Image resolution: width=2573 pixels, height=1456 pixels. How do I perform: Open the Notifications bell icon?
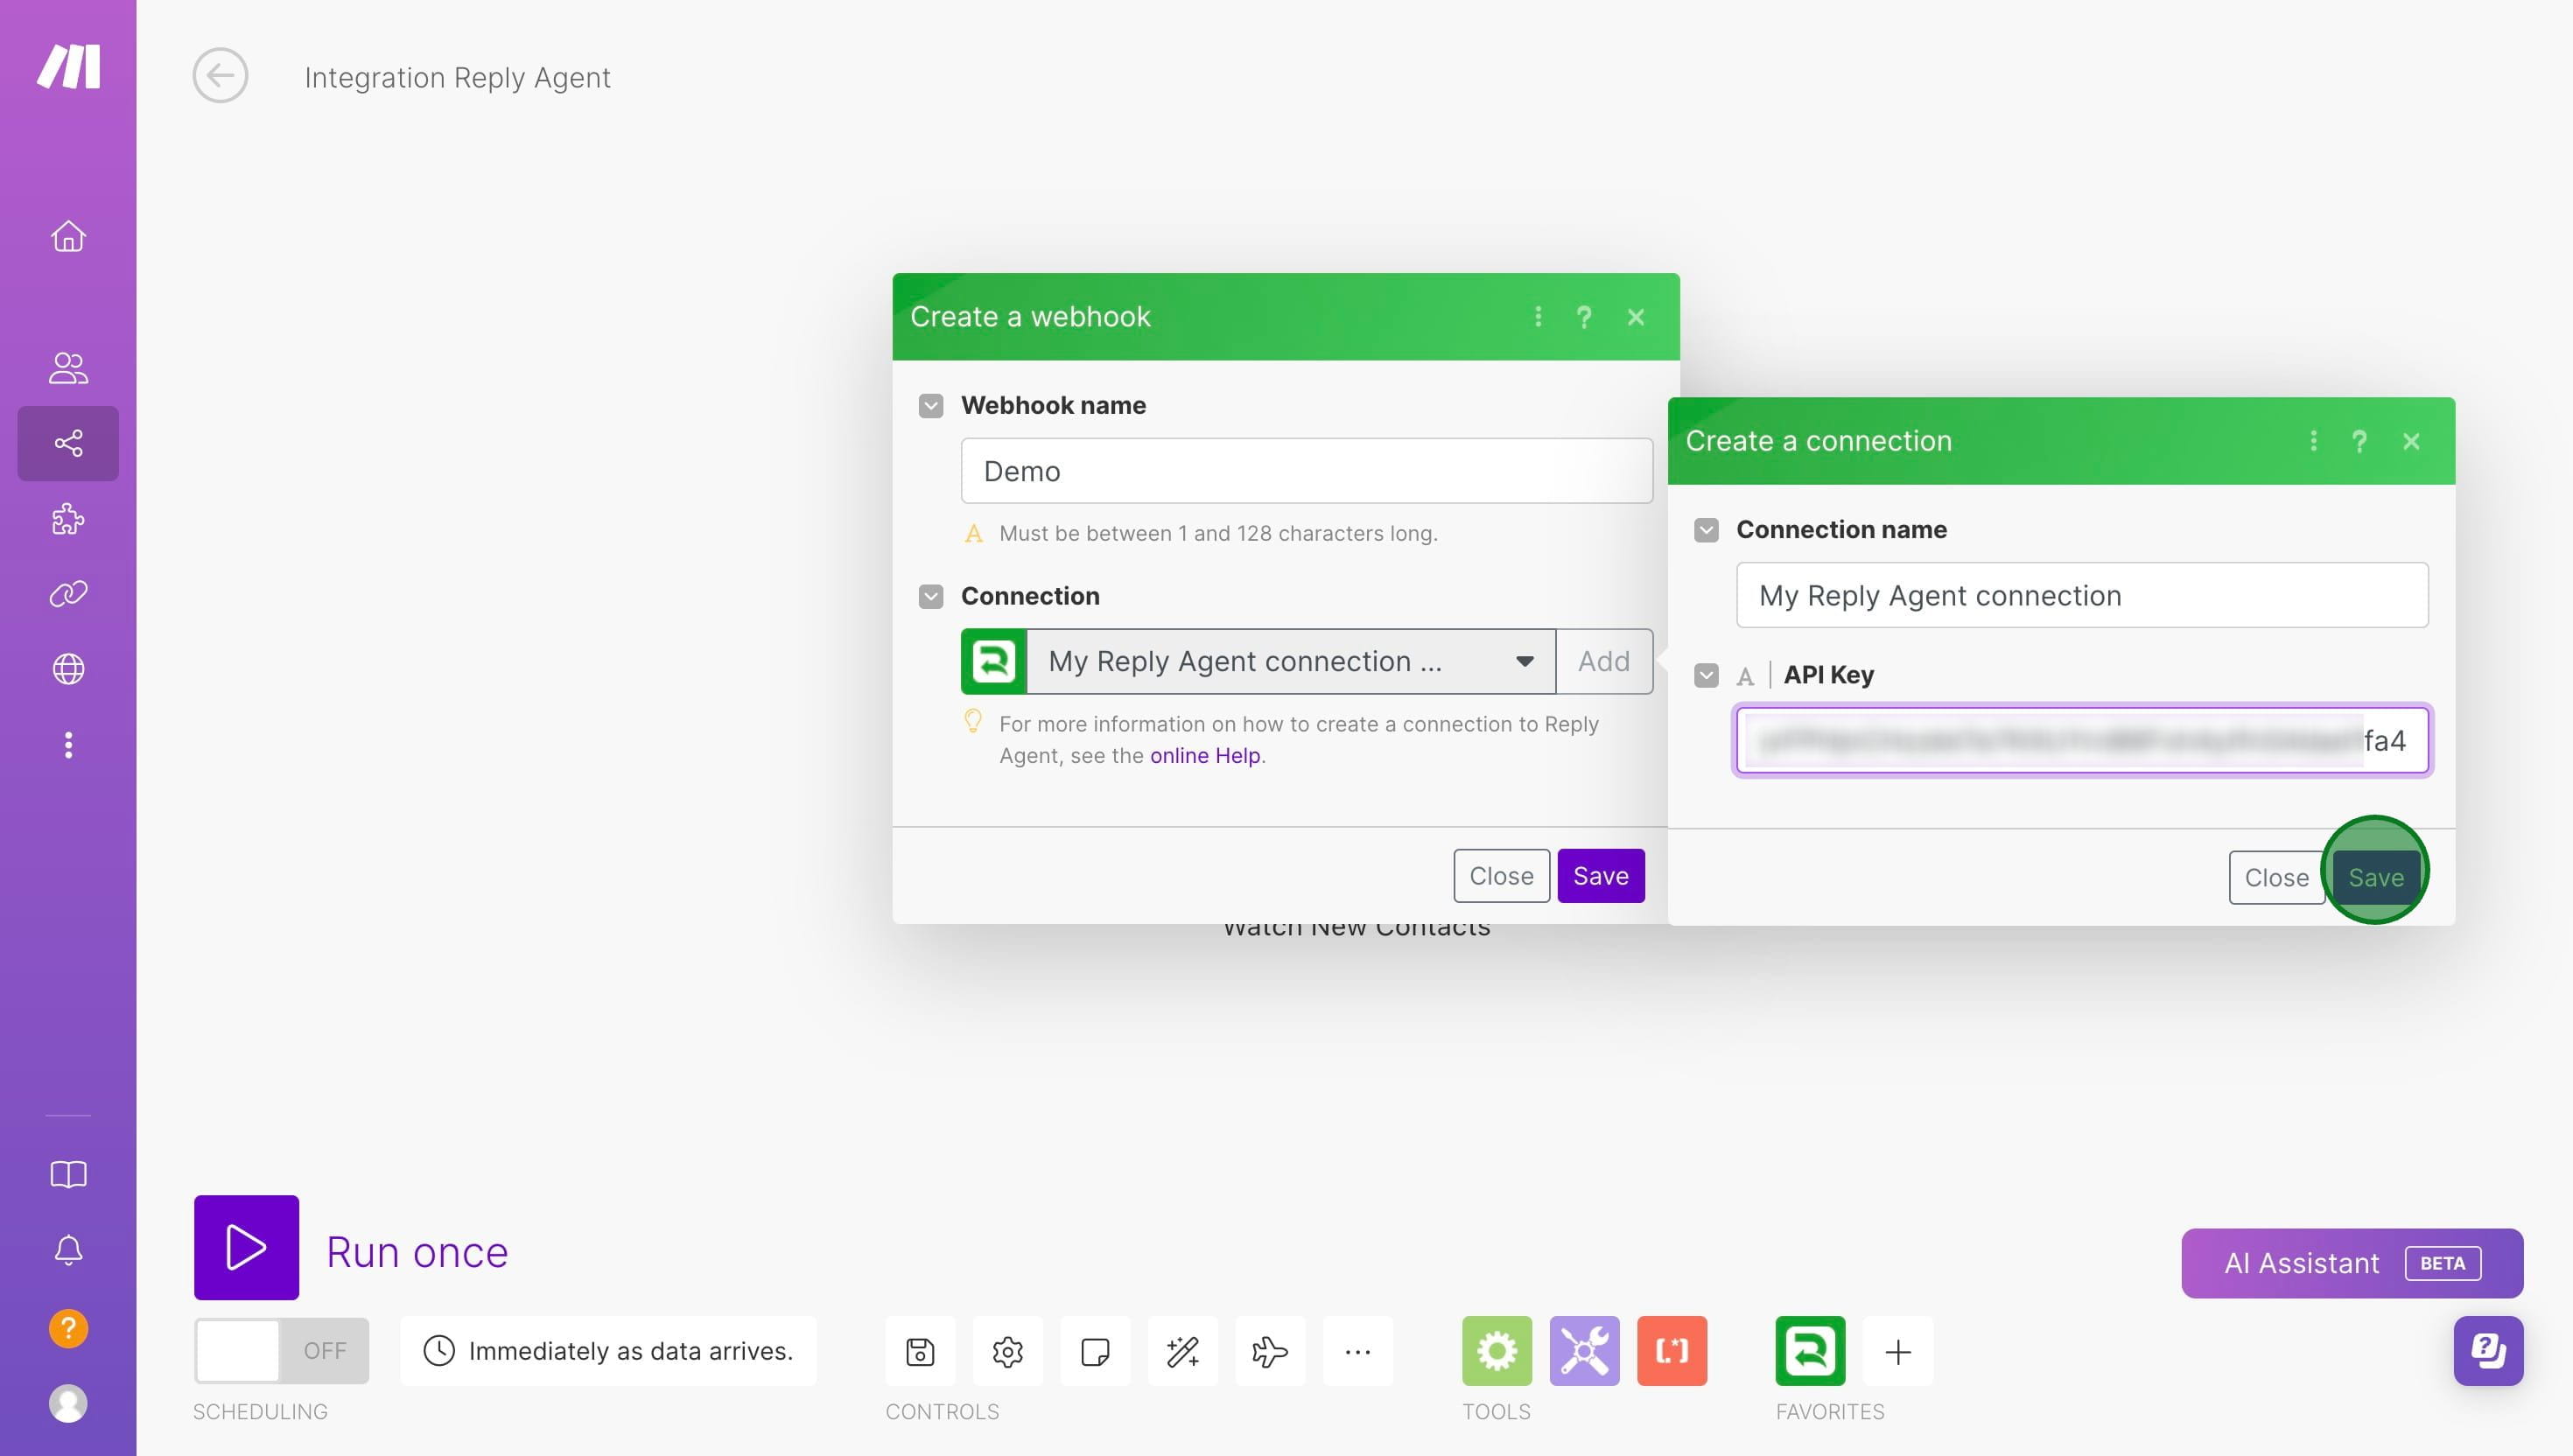pos(68,1250)
